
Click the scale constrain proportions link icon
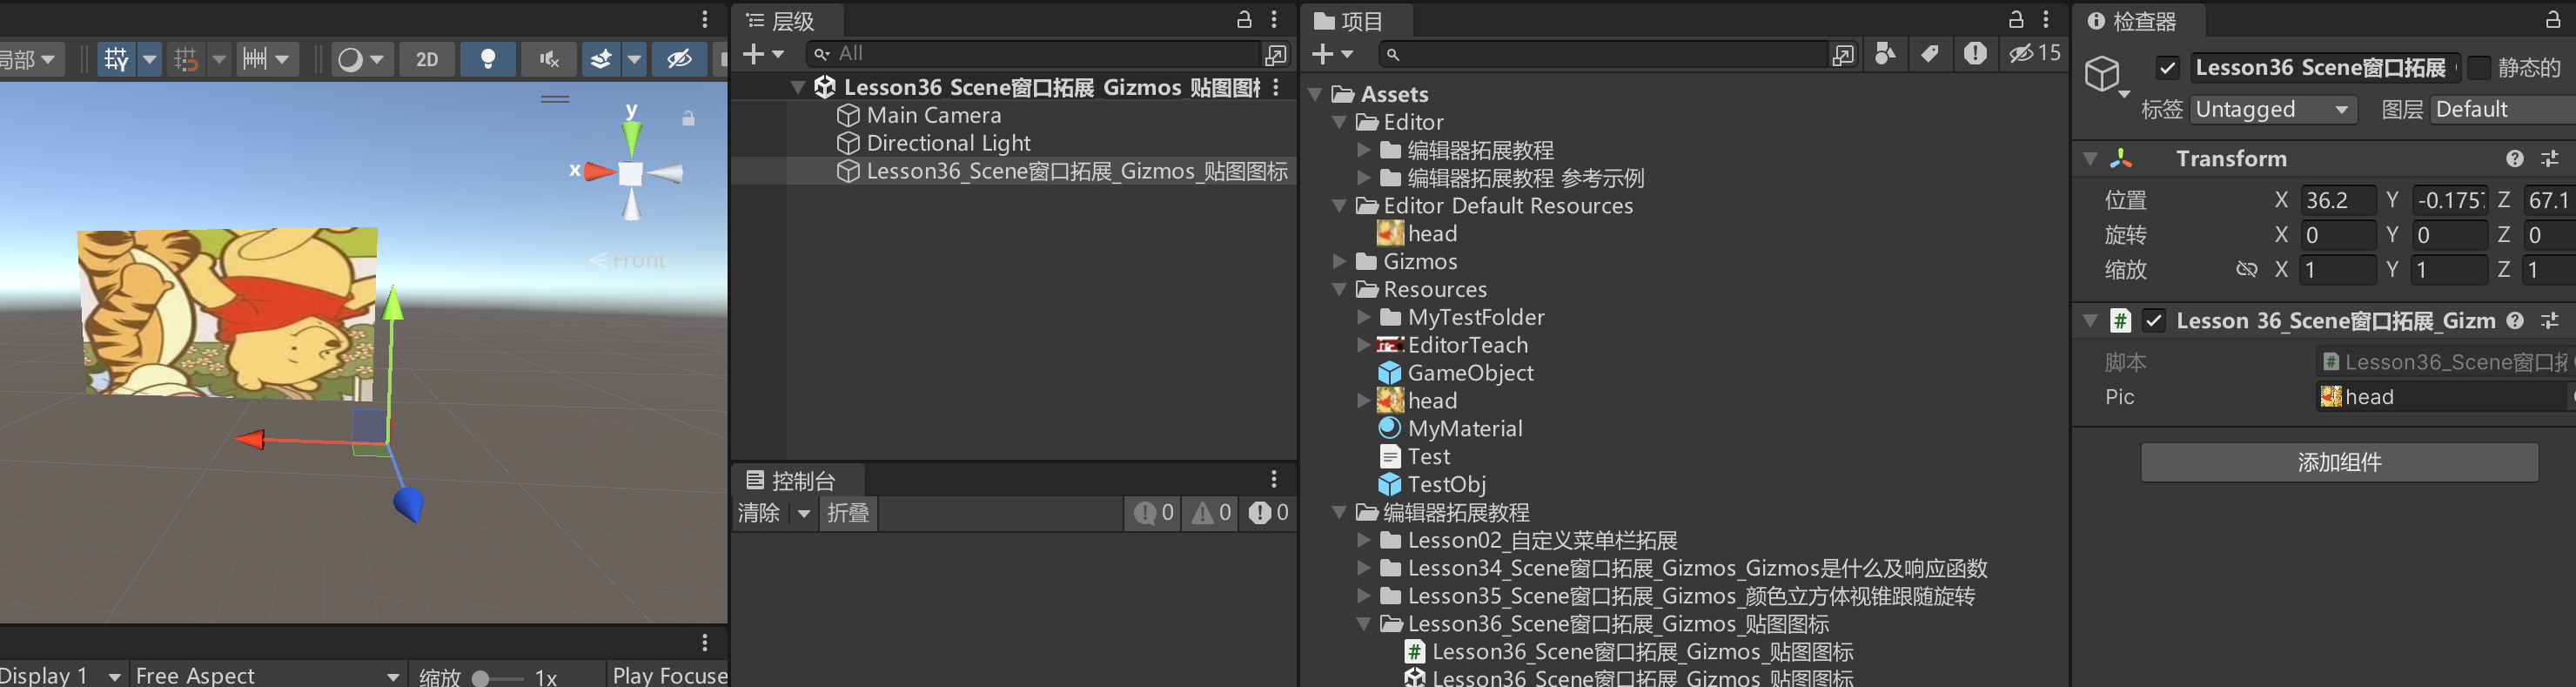tap(2246, 270)
